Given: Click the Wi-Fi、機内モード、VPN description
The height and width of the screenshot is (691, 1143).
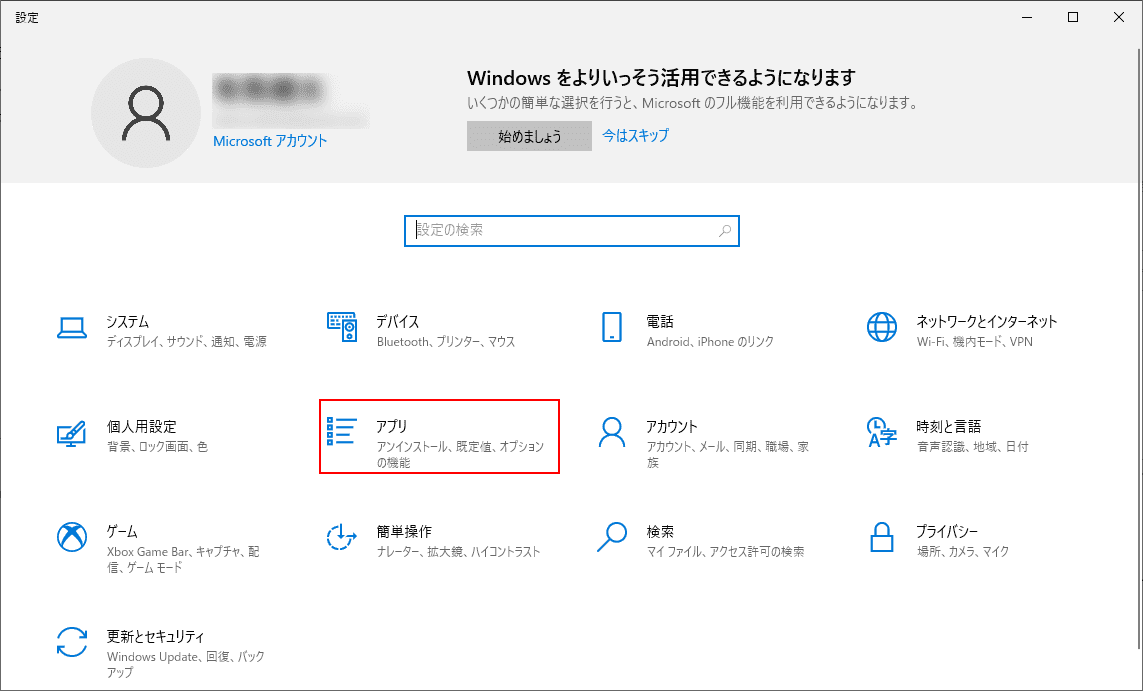Looking at the screenshot, I should pos(975,342).
